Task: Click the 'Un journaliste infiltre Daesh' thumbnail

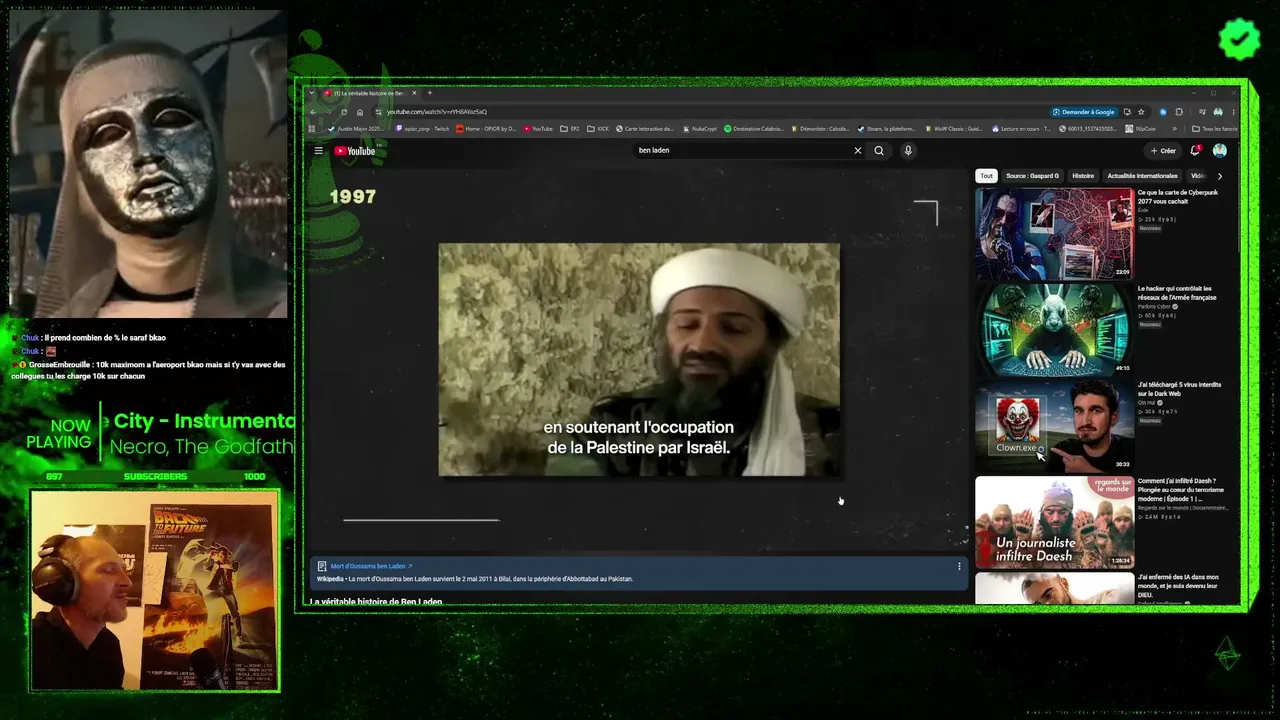Action: point(1054,522)
